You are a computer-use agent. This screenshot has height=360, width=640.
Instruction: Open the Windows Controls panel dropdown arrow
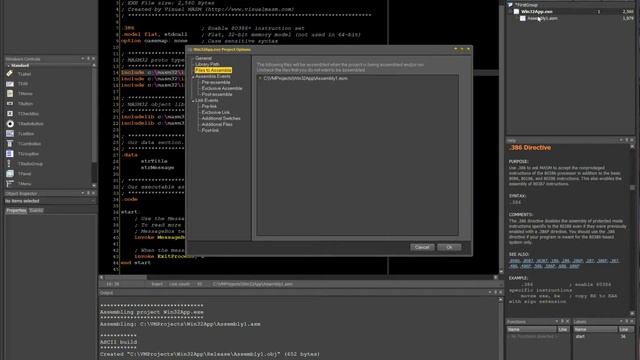(x=82, y=59)
